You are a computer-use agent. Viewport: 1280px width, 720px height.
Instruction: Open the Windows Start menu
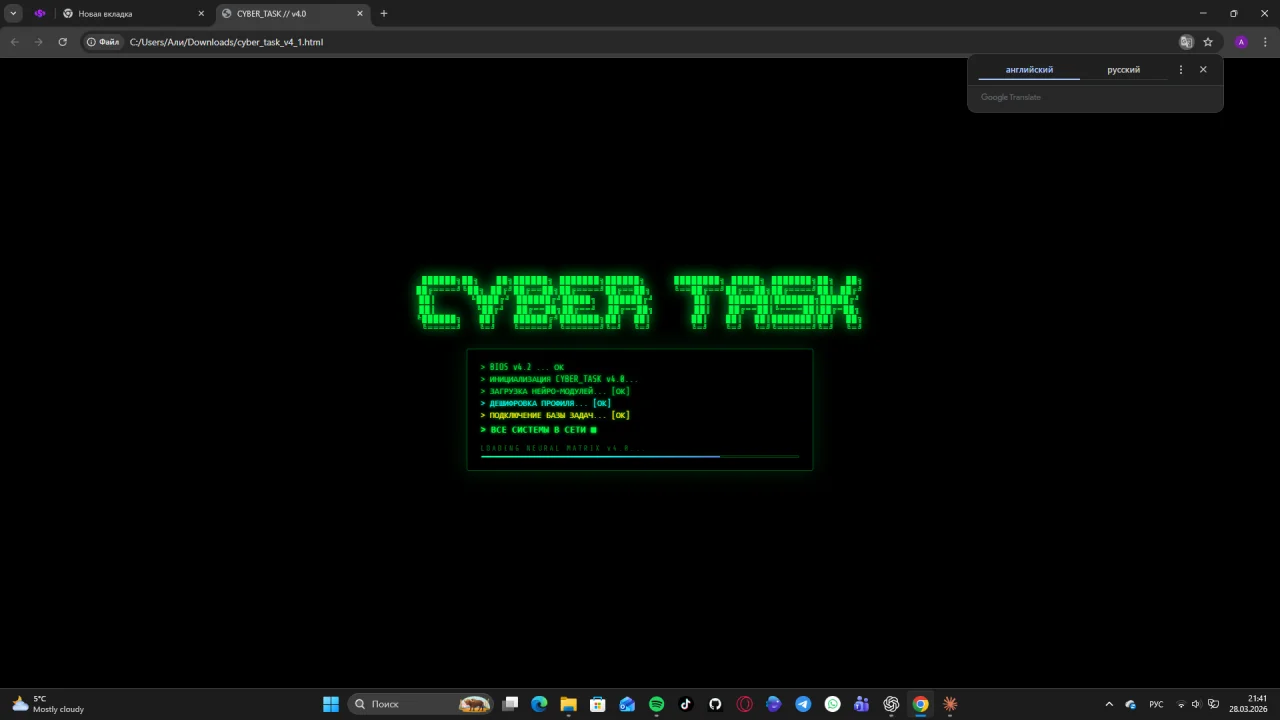click(x=331, y=704)
